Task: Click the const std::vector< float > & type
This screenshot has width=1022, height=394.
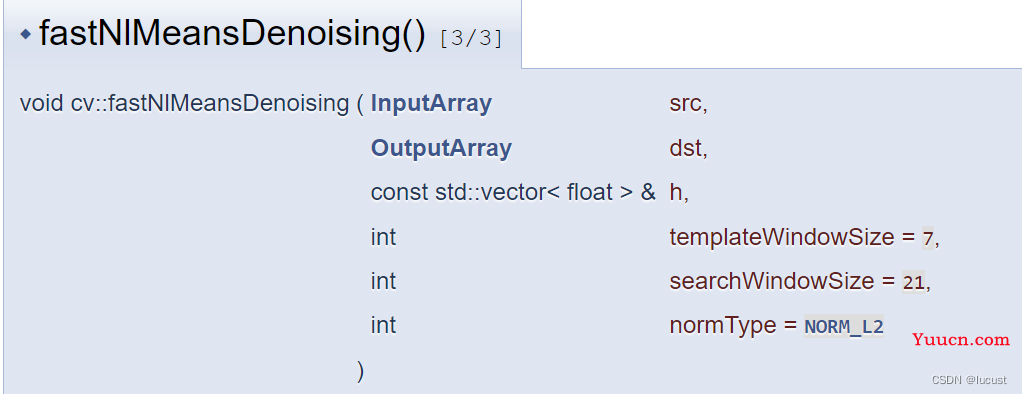Action: [513, 192]
